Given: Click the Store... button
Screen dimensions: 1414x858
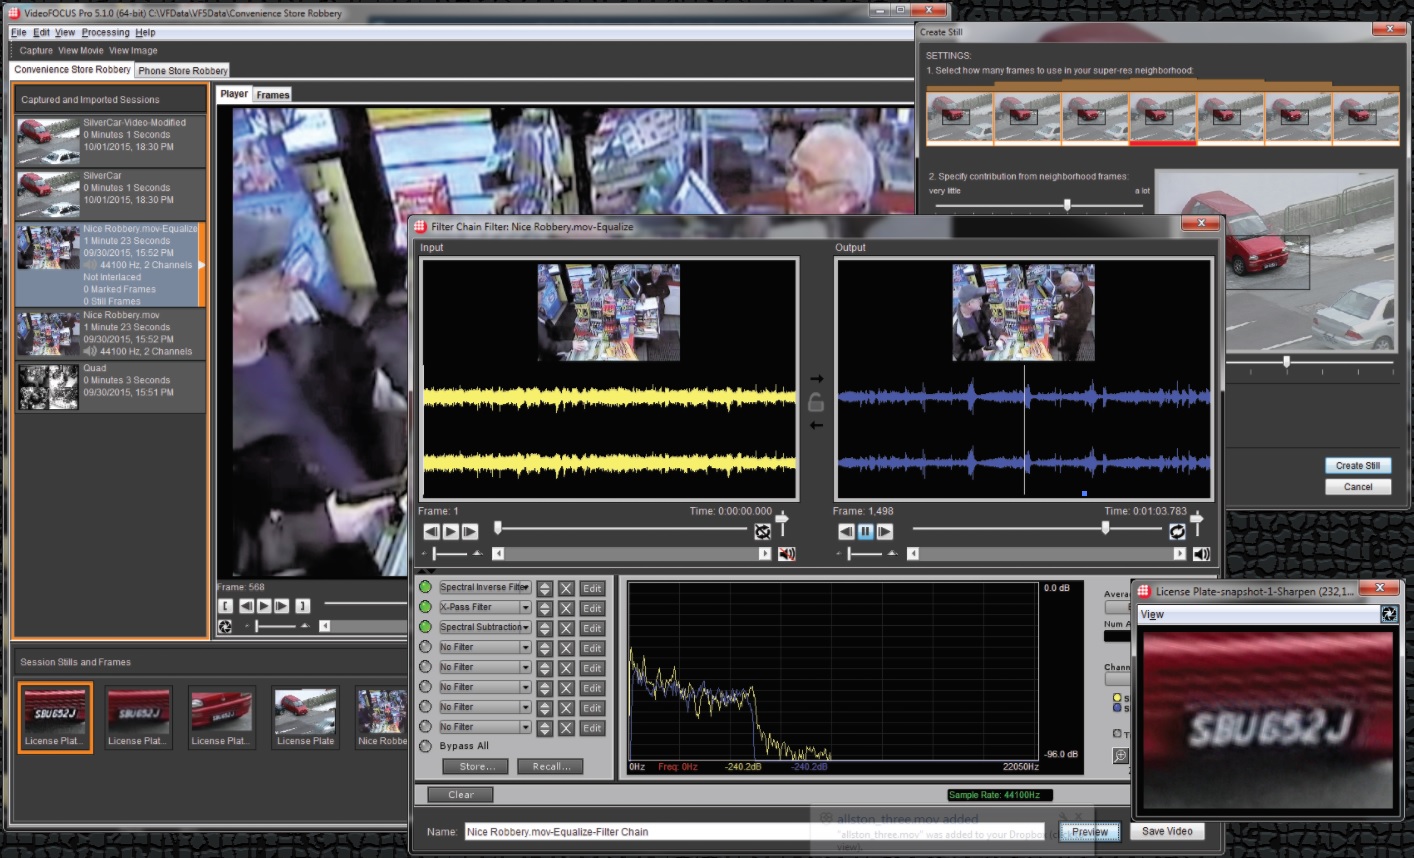Looking at the screenshot, I should coord(477,766).
